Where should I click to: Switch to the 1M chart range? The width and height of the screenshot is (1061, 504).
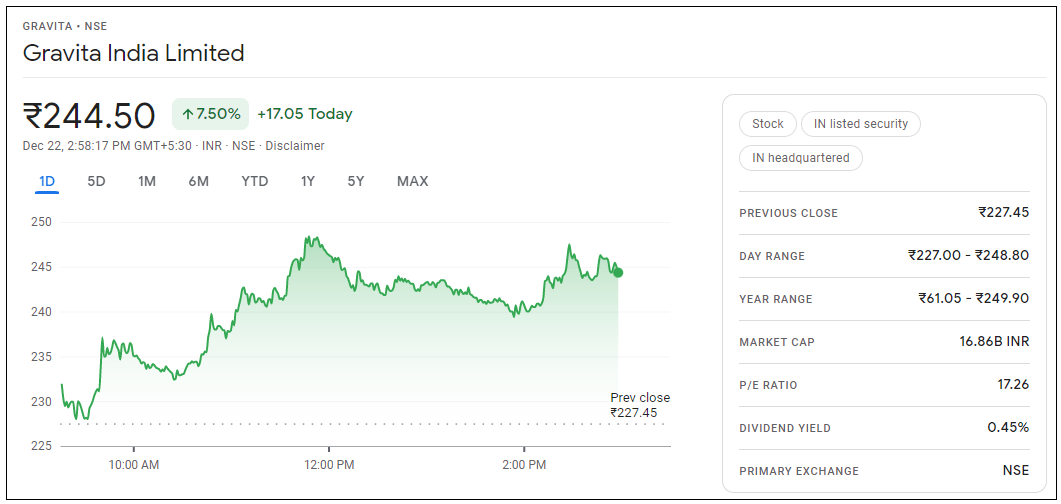147,181
